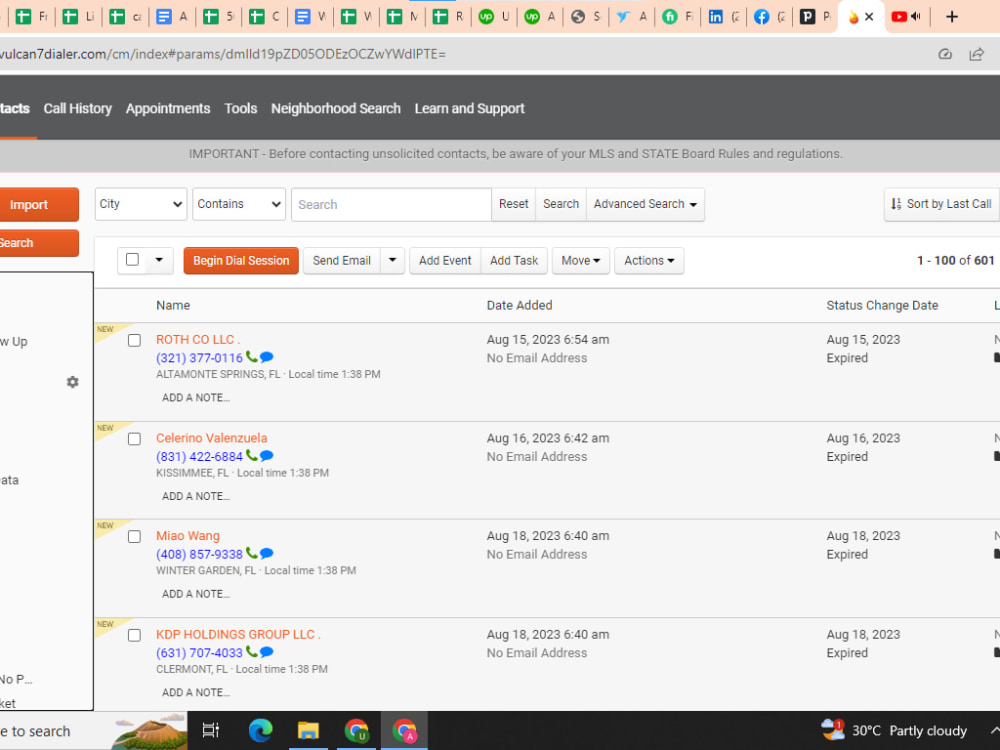1000x750 pixels.
Task: Open the Move dropdown
Action: (x=580, y=261)
